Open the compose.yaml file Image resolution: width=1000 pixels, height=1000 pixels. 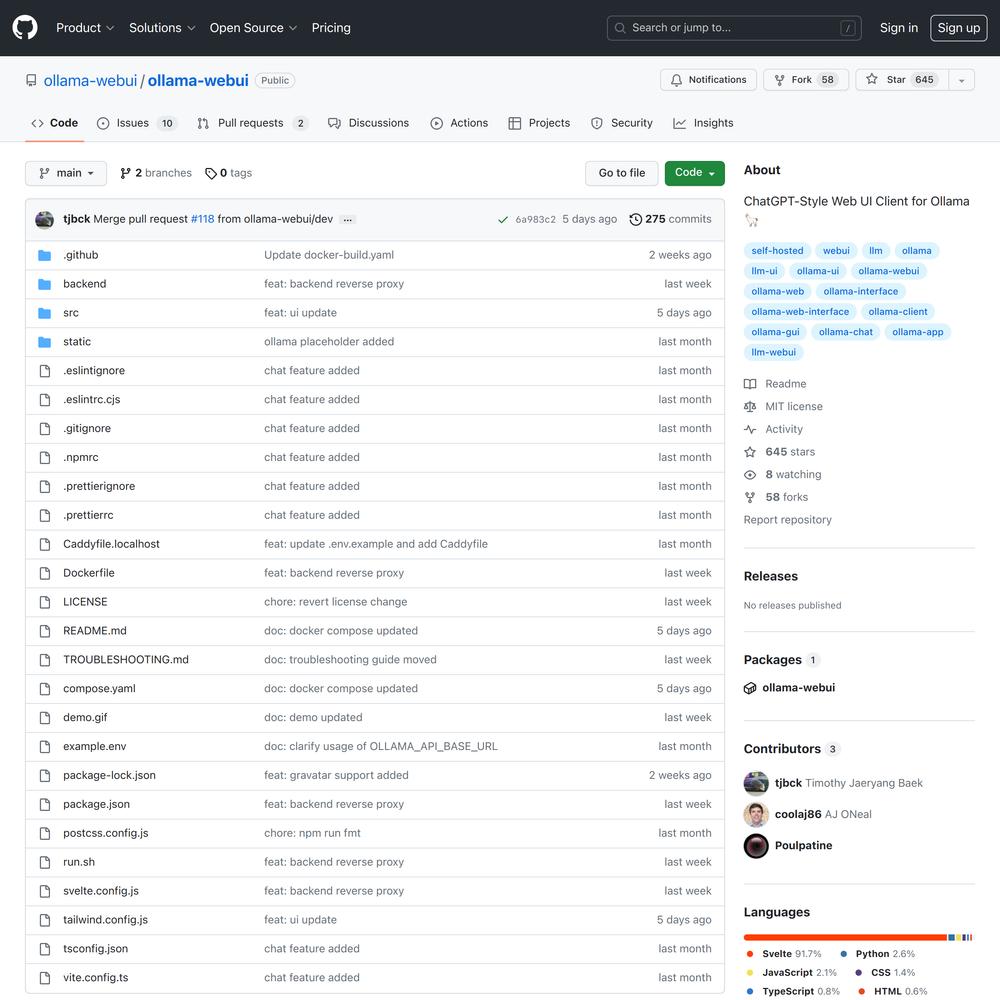pos(99,689)
